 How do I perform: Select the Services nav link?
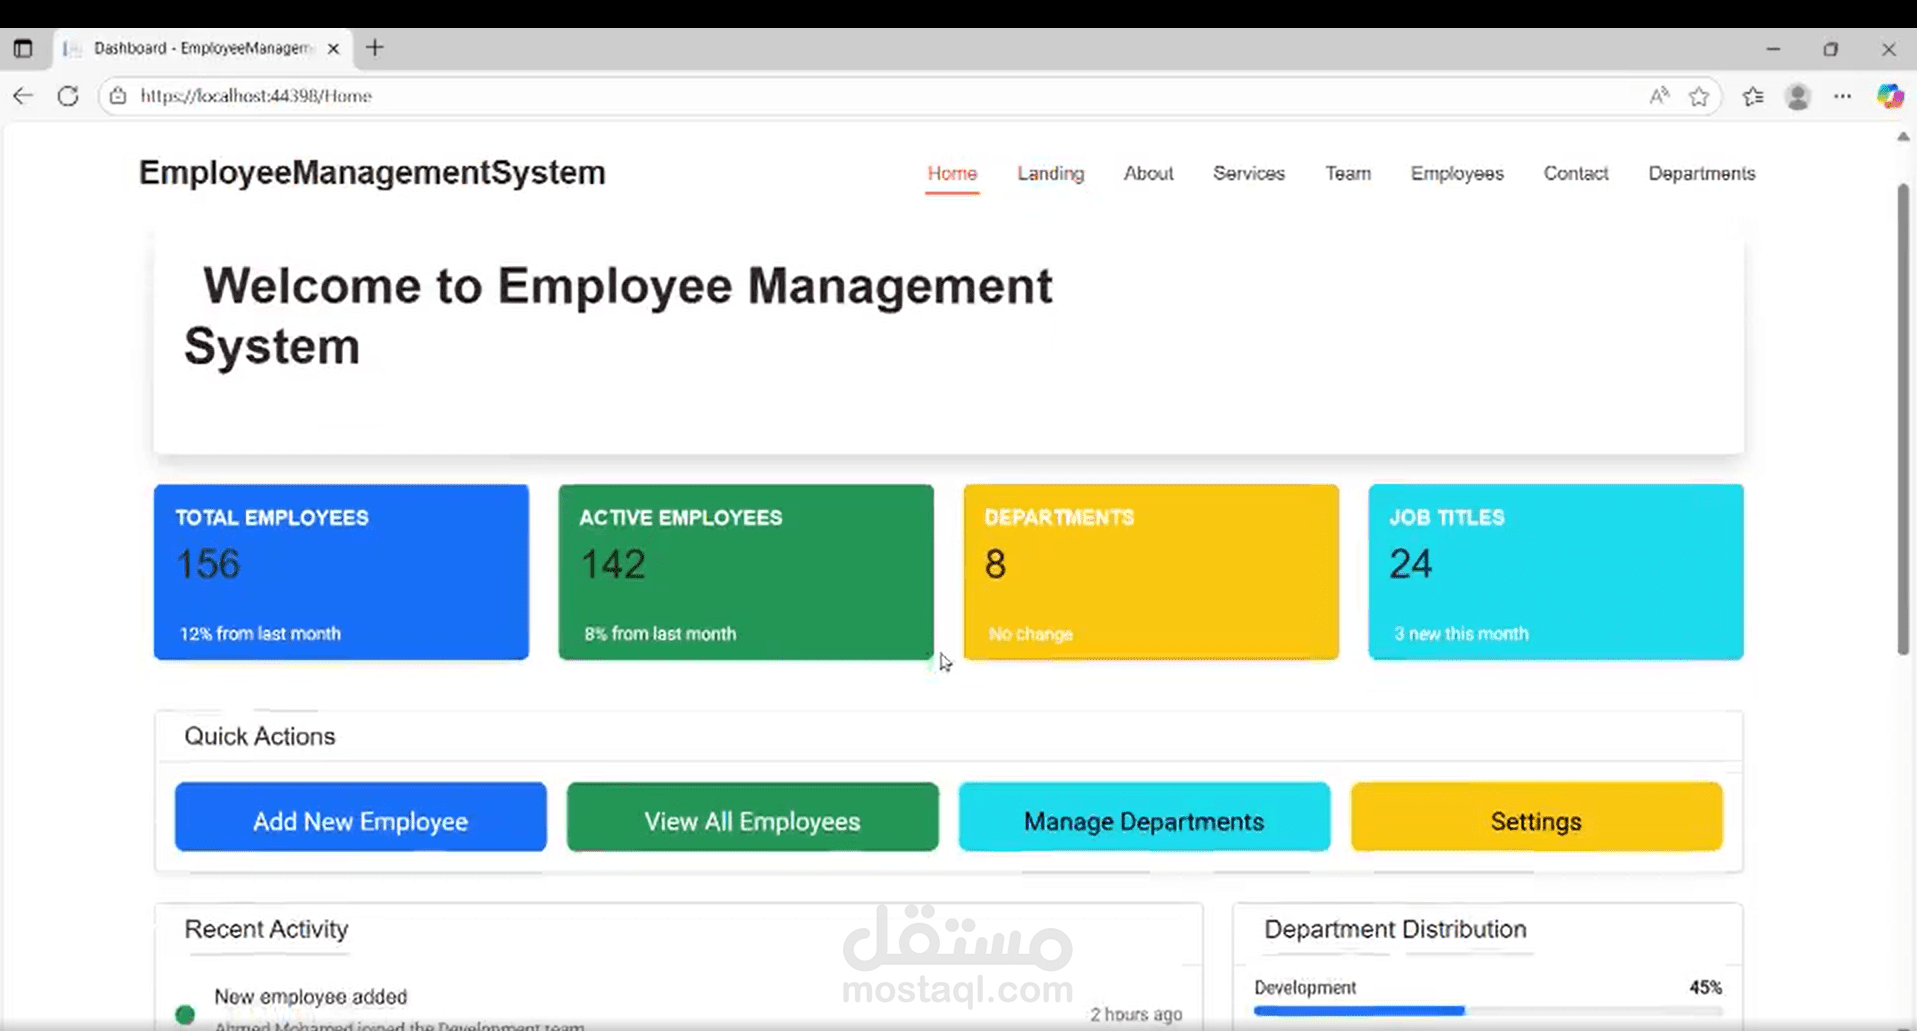coord(1248,173)
